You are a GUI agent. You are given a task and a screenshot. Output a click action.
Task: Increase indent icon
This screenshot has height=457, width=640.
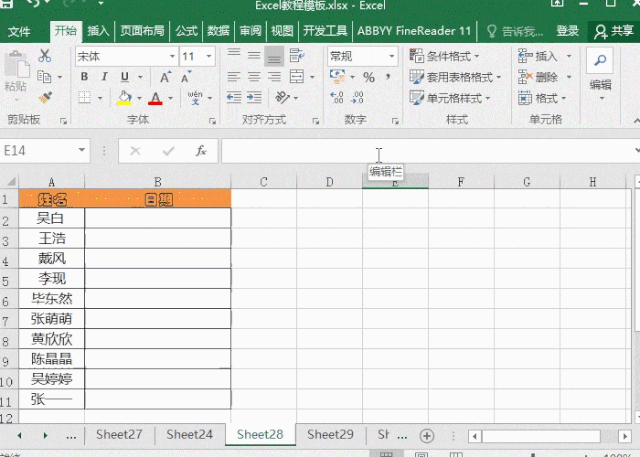coord(254,98)
